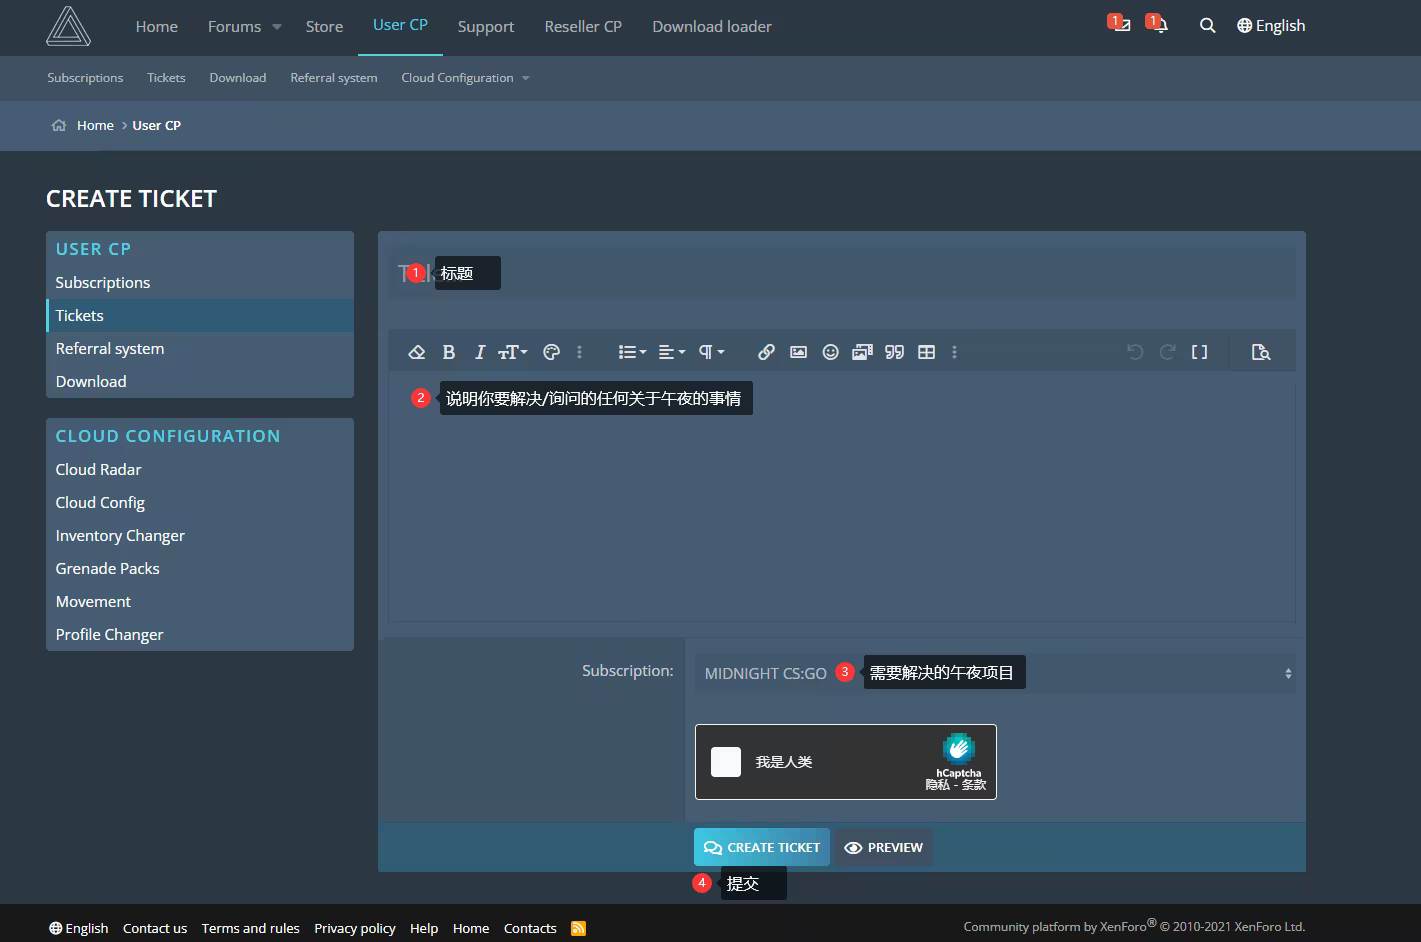The width and height of the screenshot is (1421, 942).
Task: Expand the list formatting dropdown
Action: pos(631,352)
